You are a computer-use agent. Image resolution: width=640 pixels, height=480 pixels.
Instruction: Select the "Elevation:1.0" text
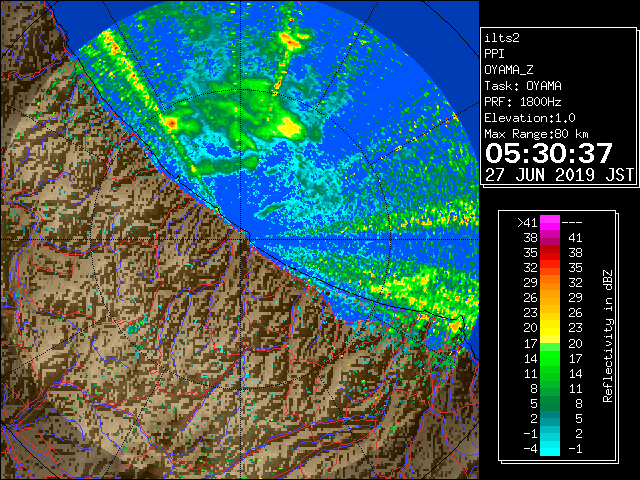point(530,118)
